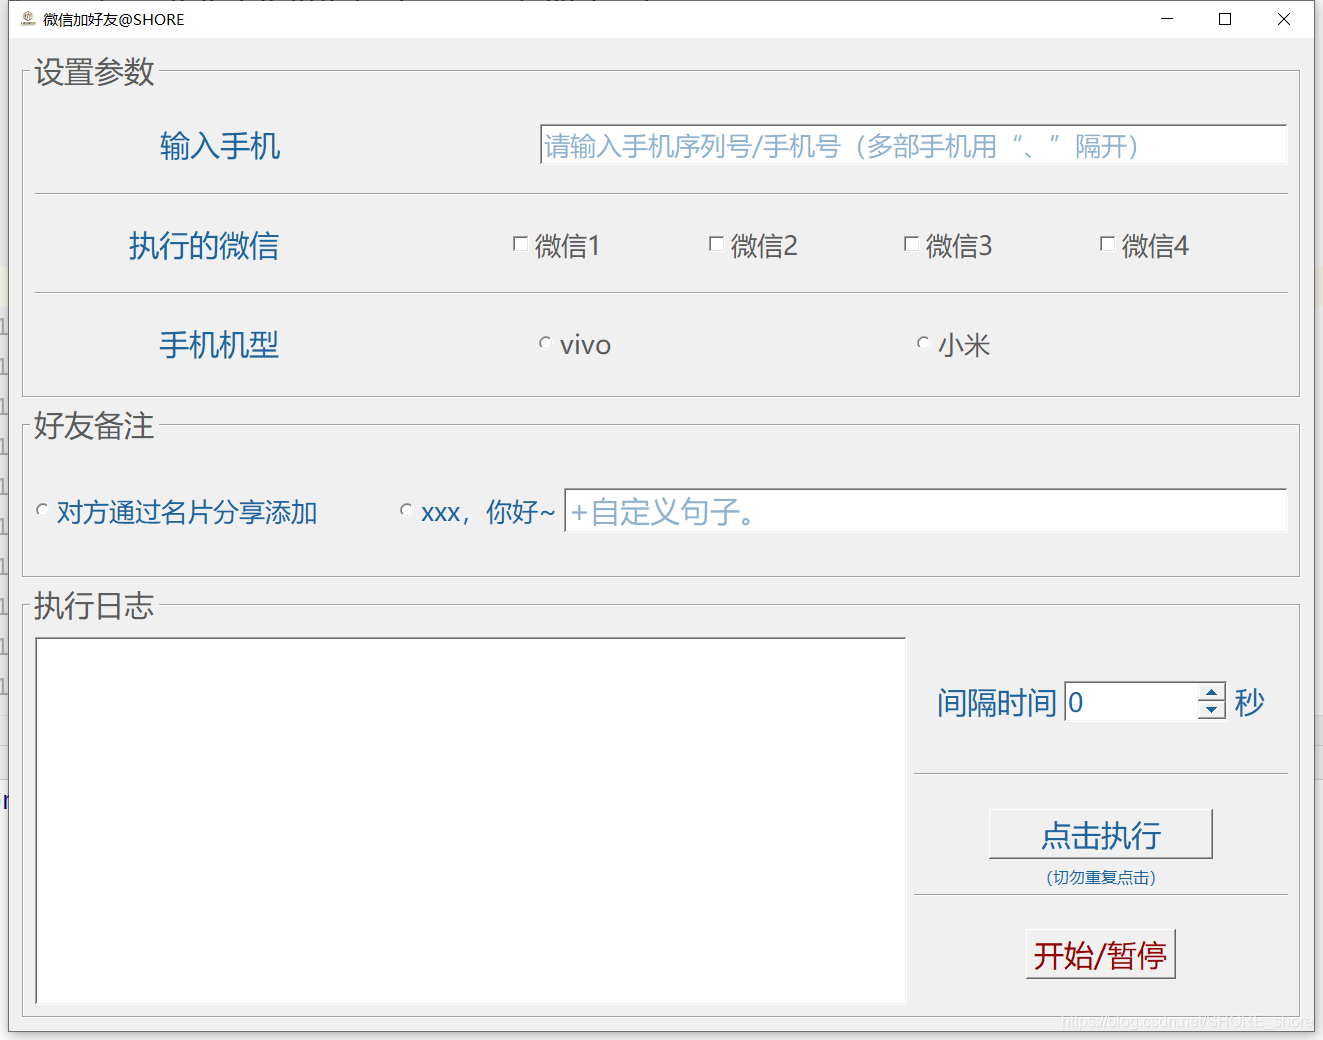Click the 点击执行 button
The image size is (1323, 1040).
click(1101, 834)
